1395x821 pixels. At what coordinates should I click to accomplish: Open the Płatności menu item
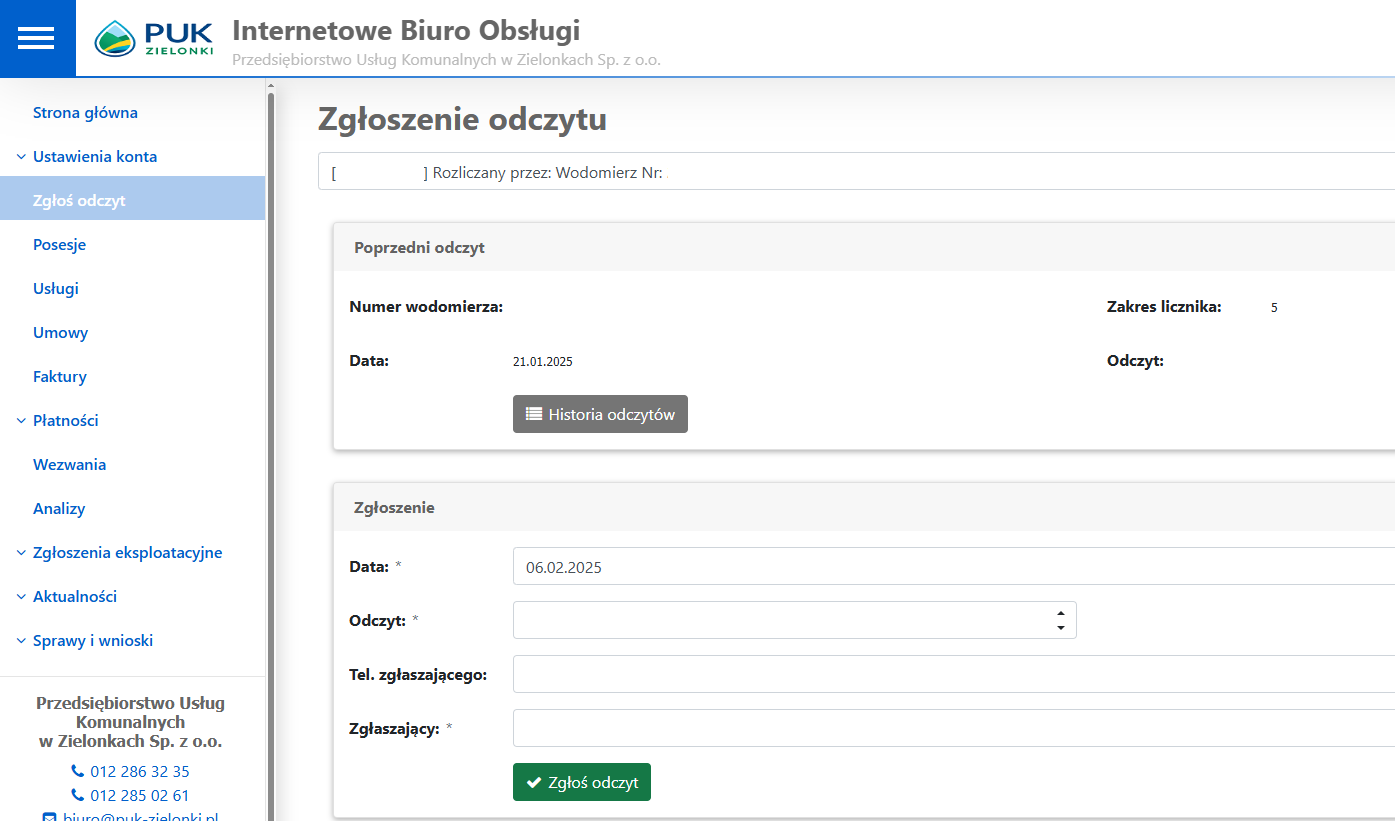(x=66, y=420)
